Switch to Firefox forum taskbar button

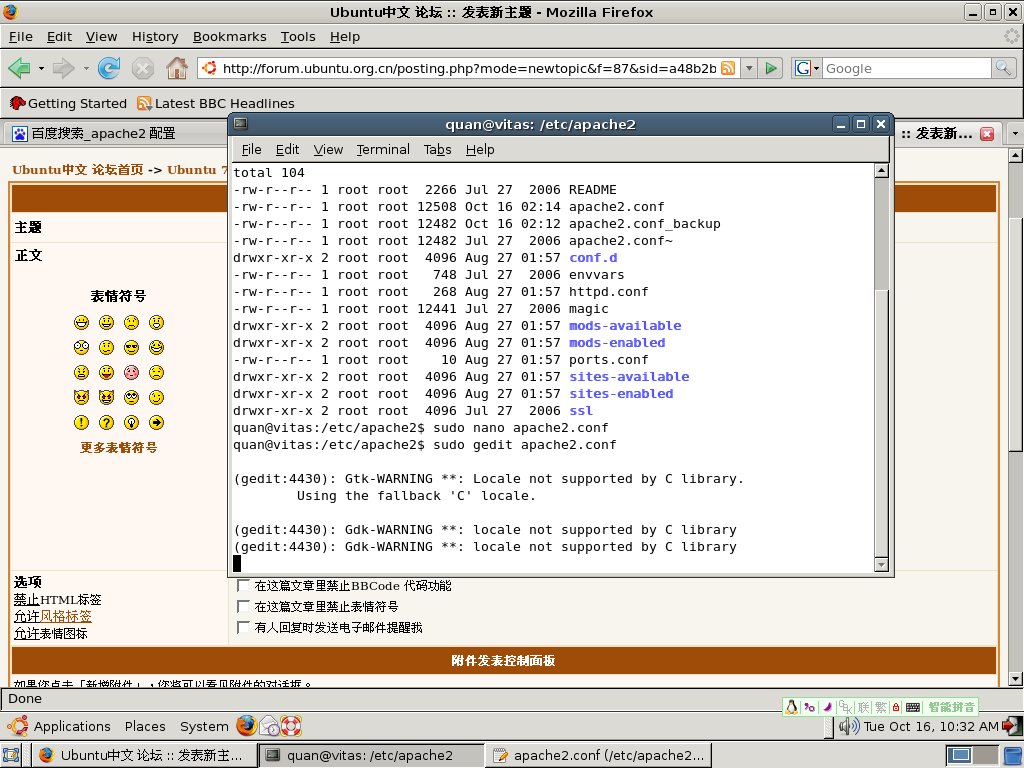(143, 756)
